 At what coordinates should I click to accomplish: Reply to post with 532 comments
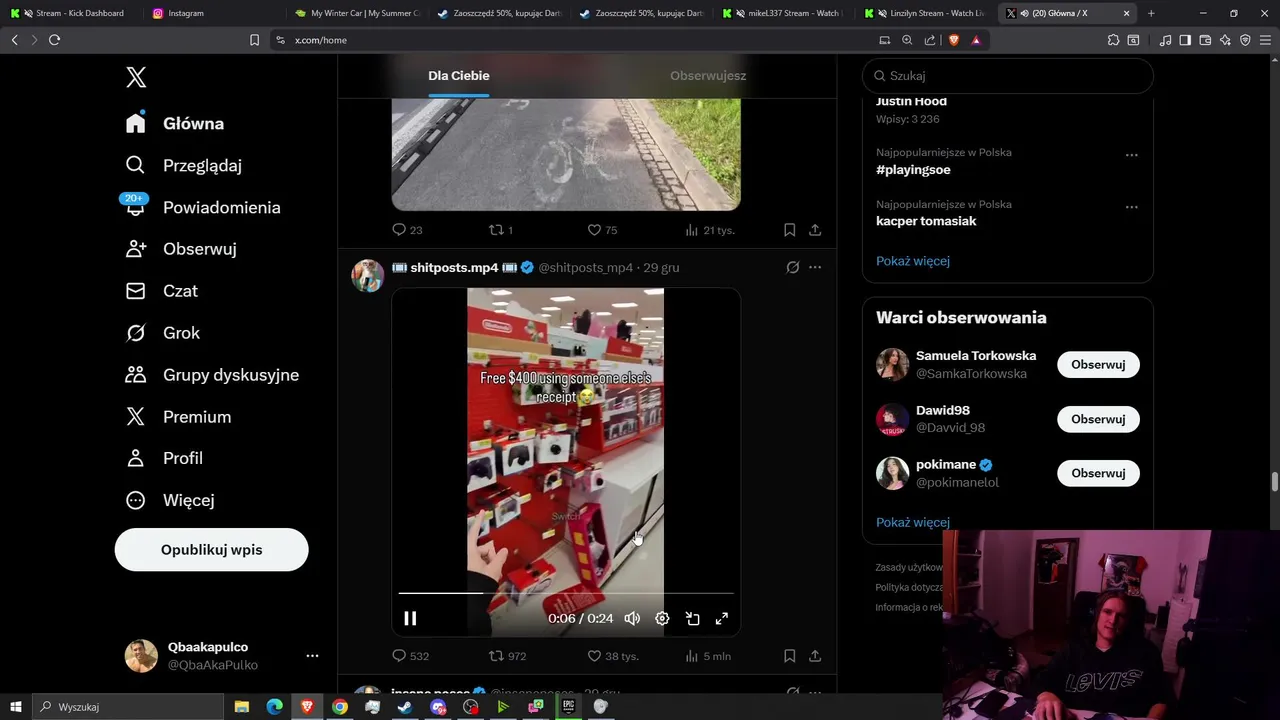pos(410,656)
